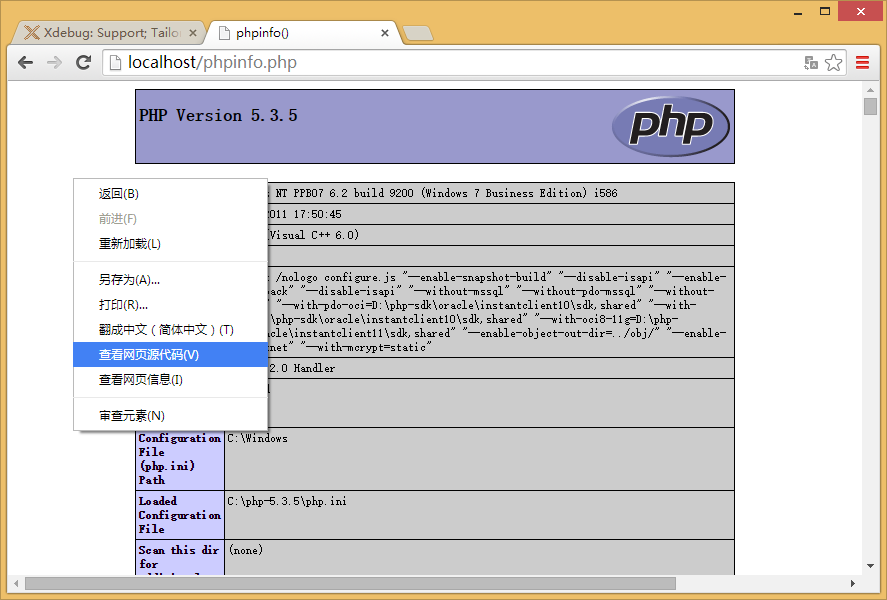The width and height of the screenshot is (887, 600).
Task: Bookmark this page with the star icon
Action: coord(834,62)
